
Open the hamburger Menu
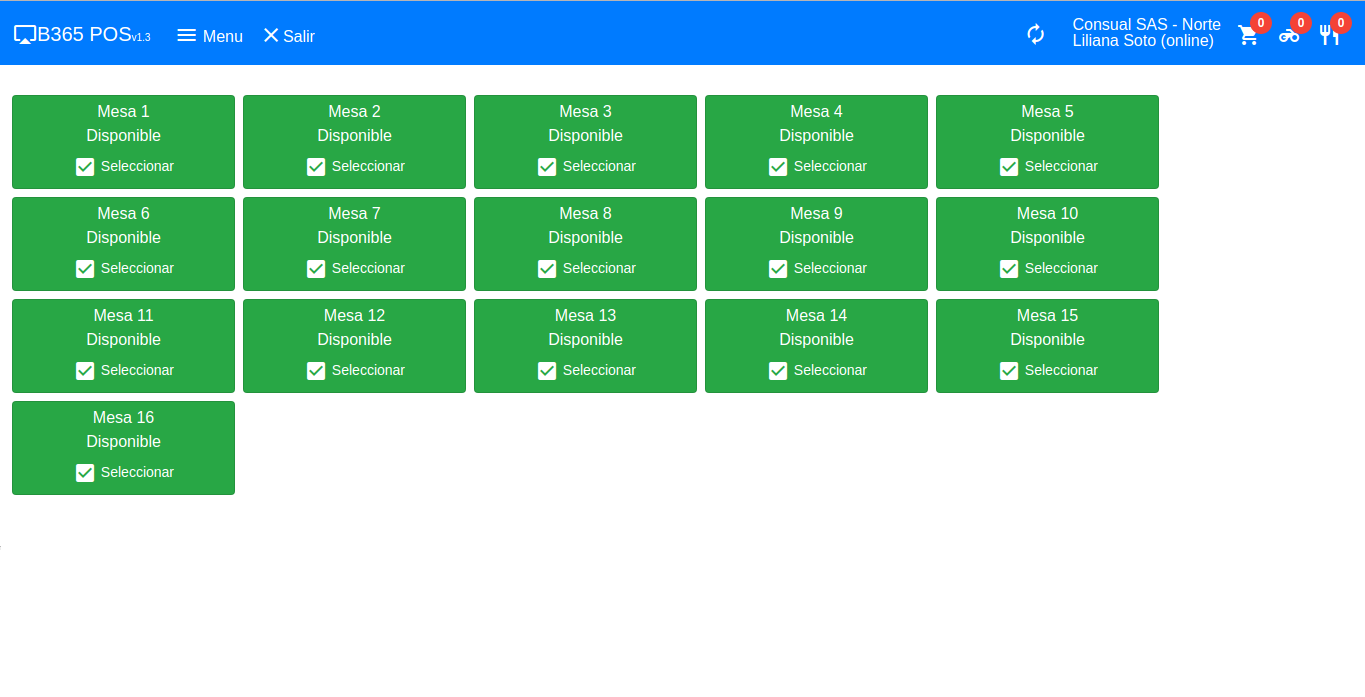pyautogui.click(x=210, y=36)
